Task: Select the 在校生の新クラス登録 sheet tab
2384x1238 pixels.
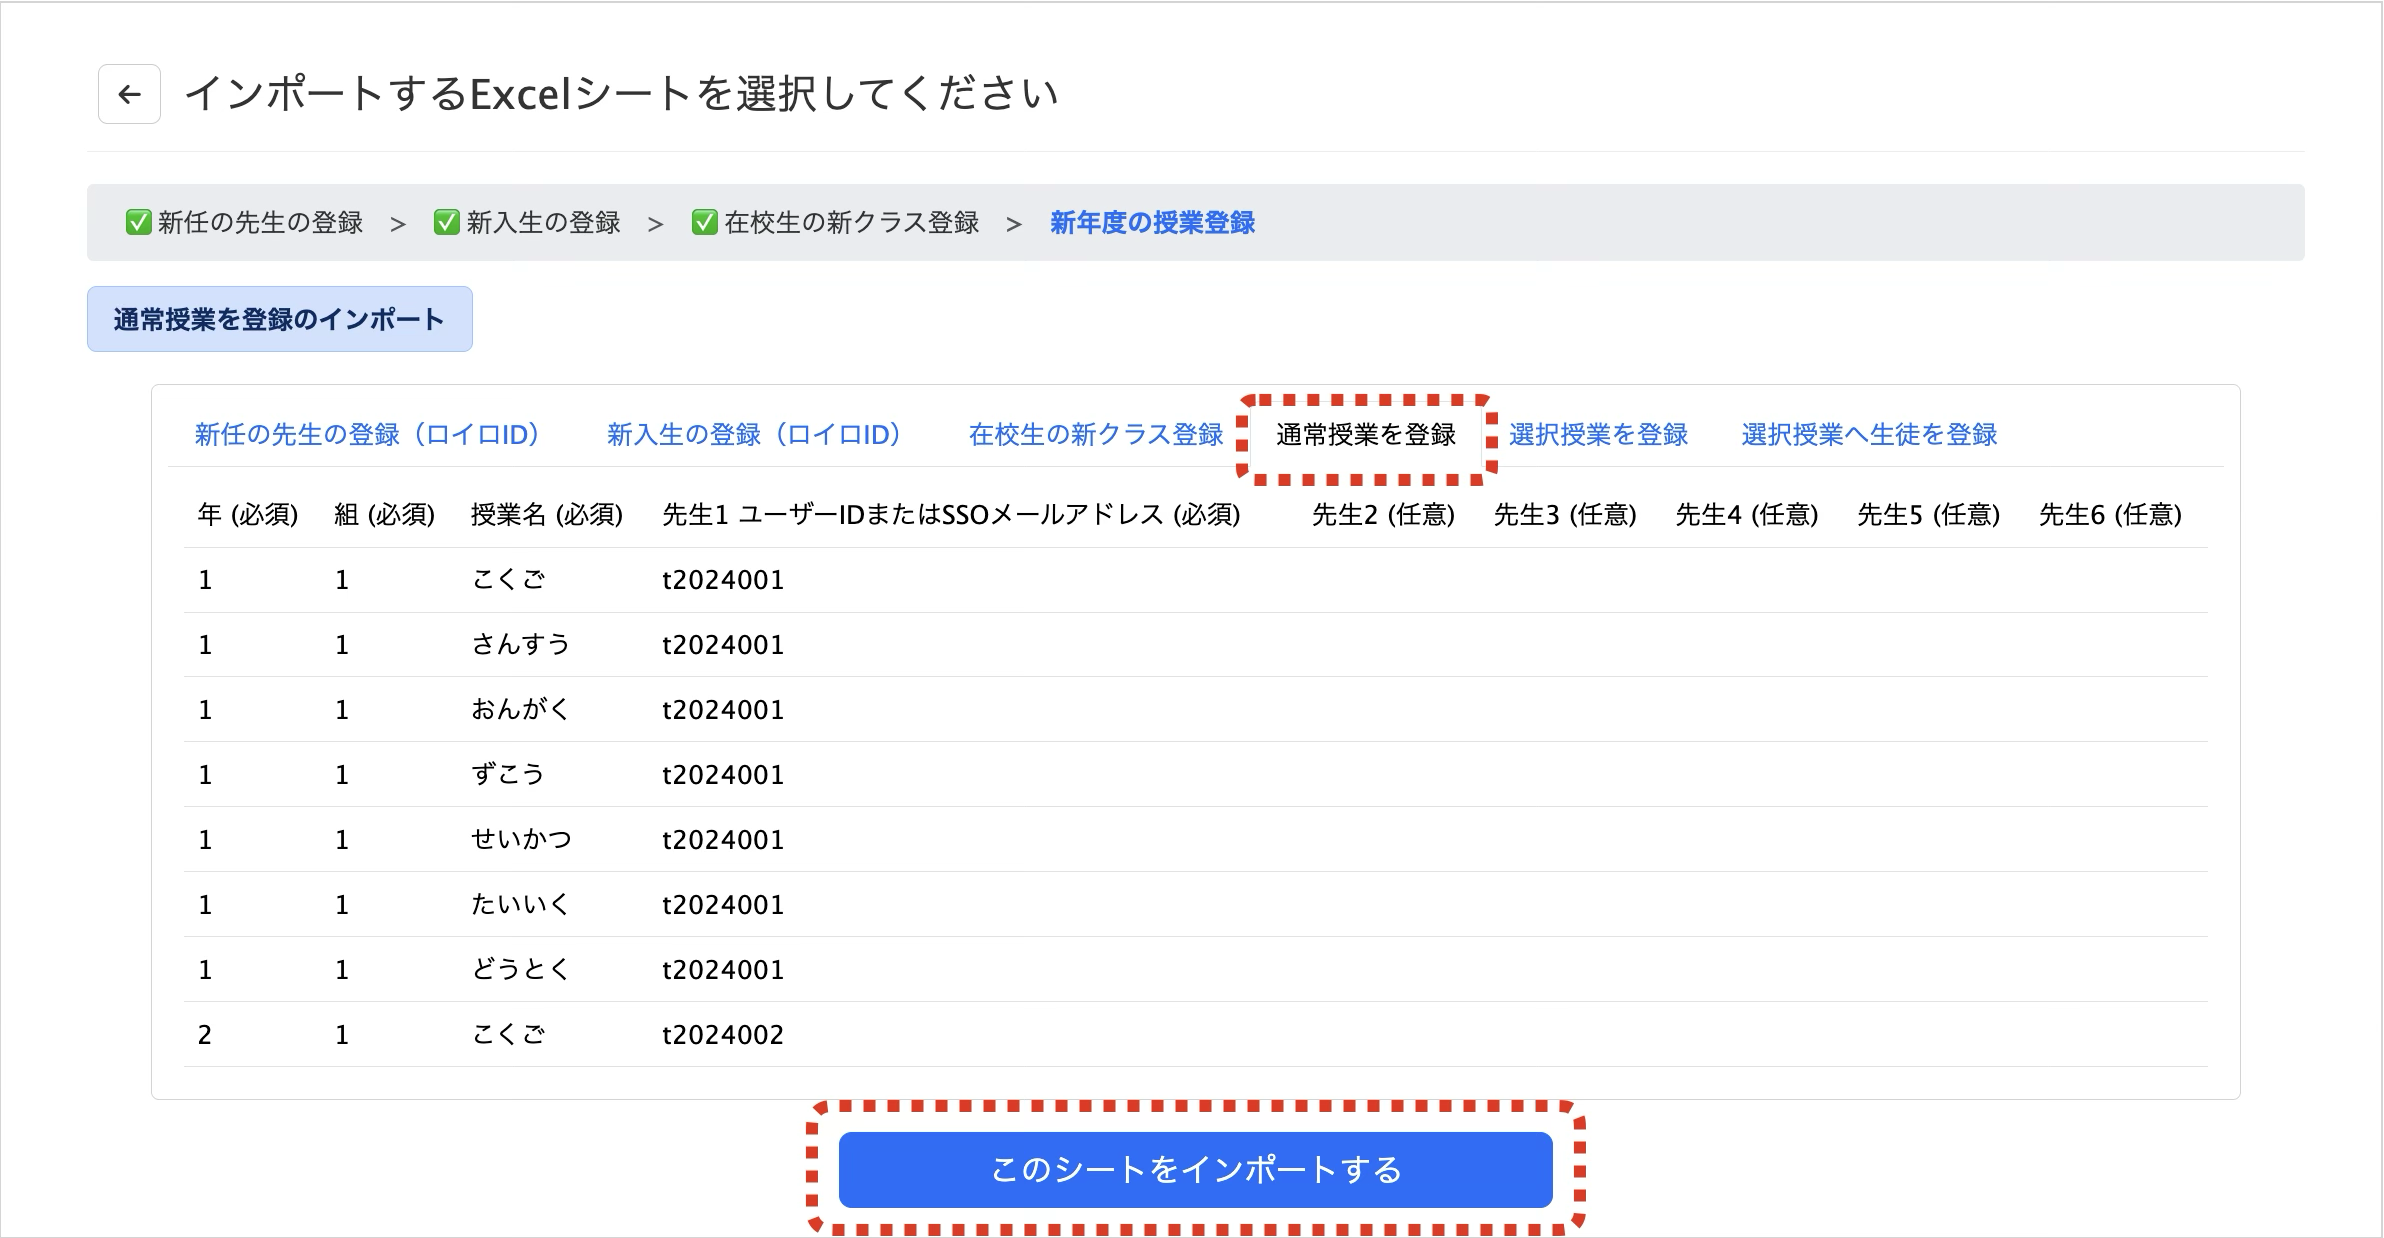Action: pyautogui.click(x=1095, y=434)
